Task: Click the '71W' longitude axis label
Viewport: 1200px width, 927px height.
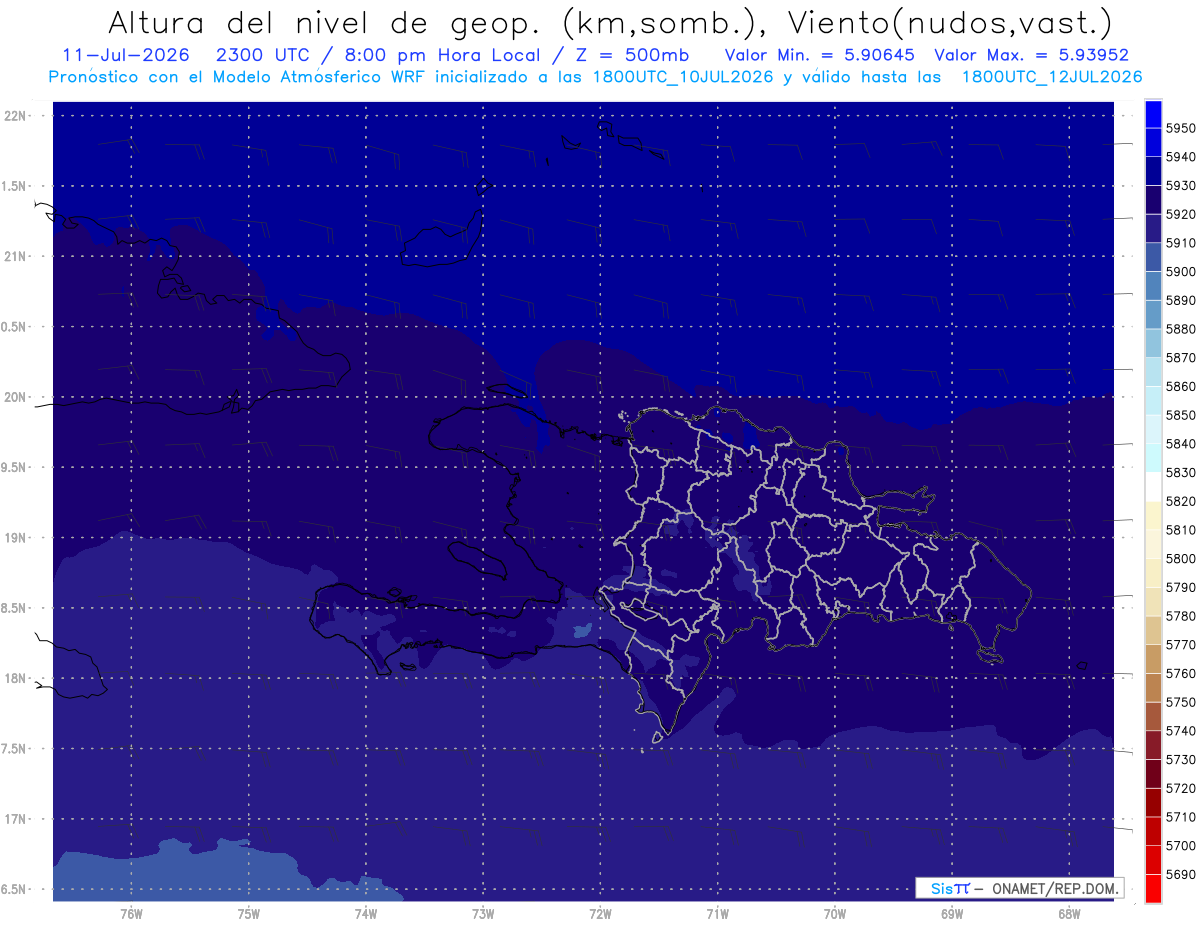Action: pyautogui.click(x=717, y=914)
